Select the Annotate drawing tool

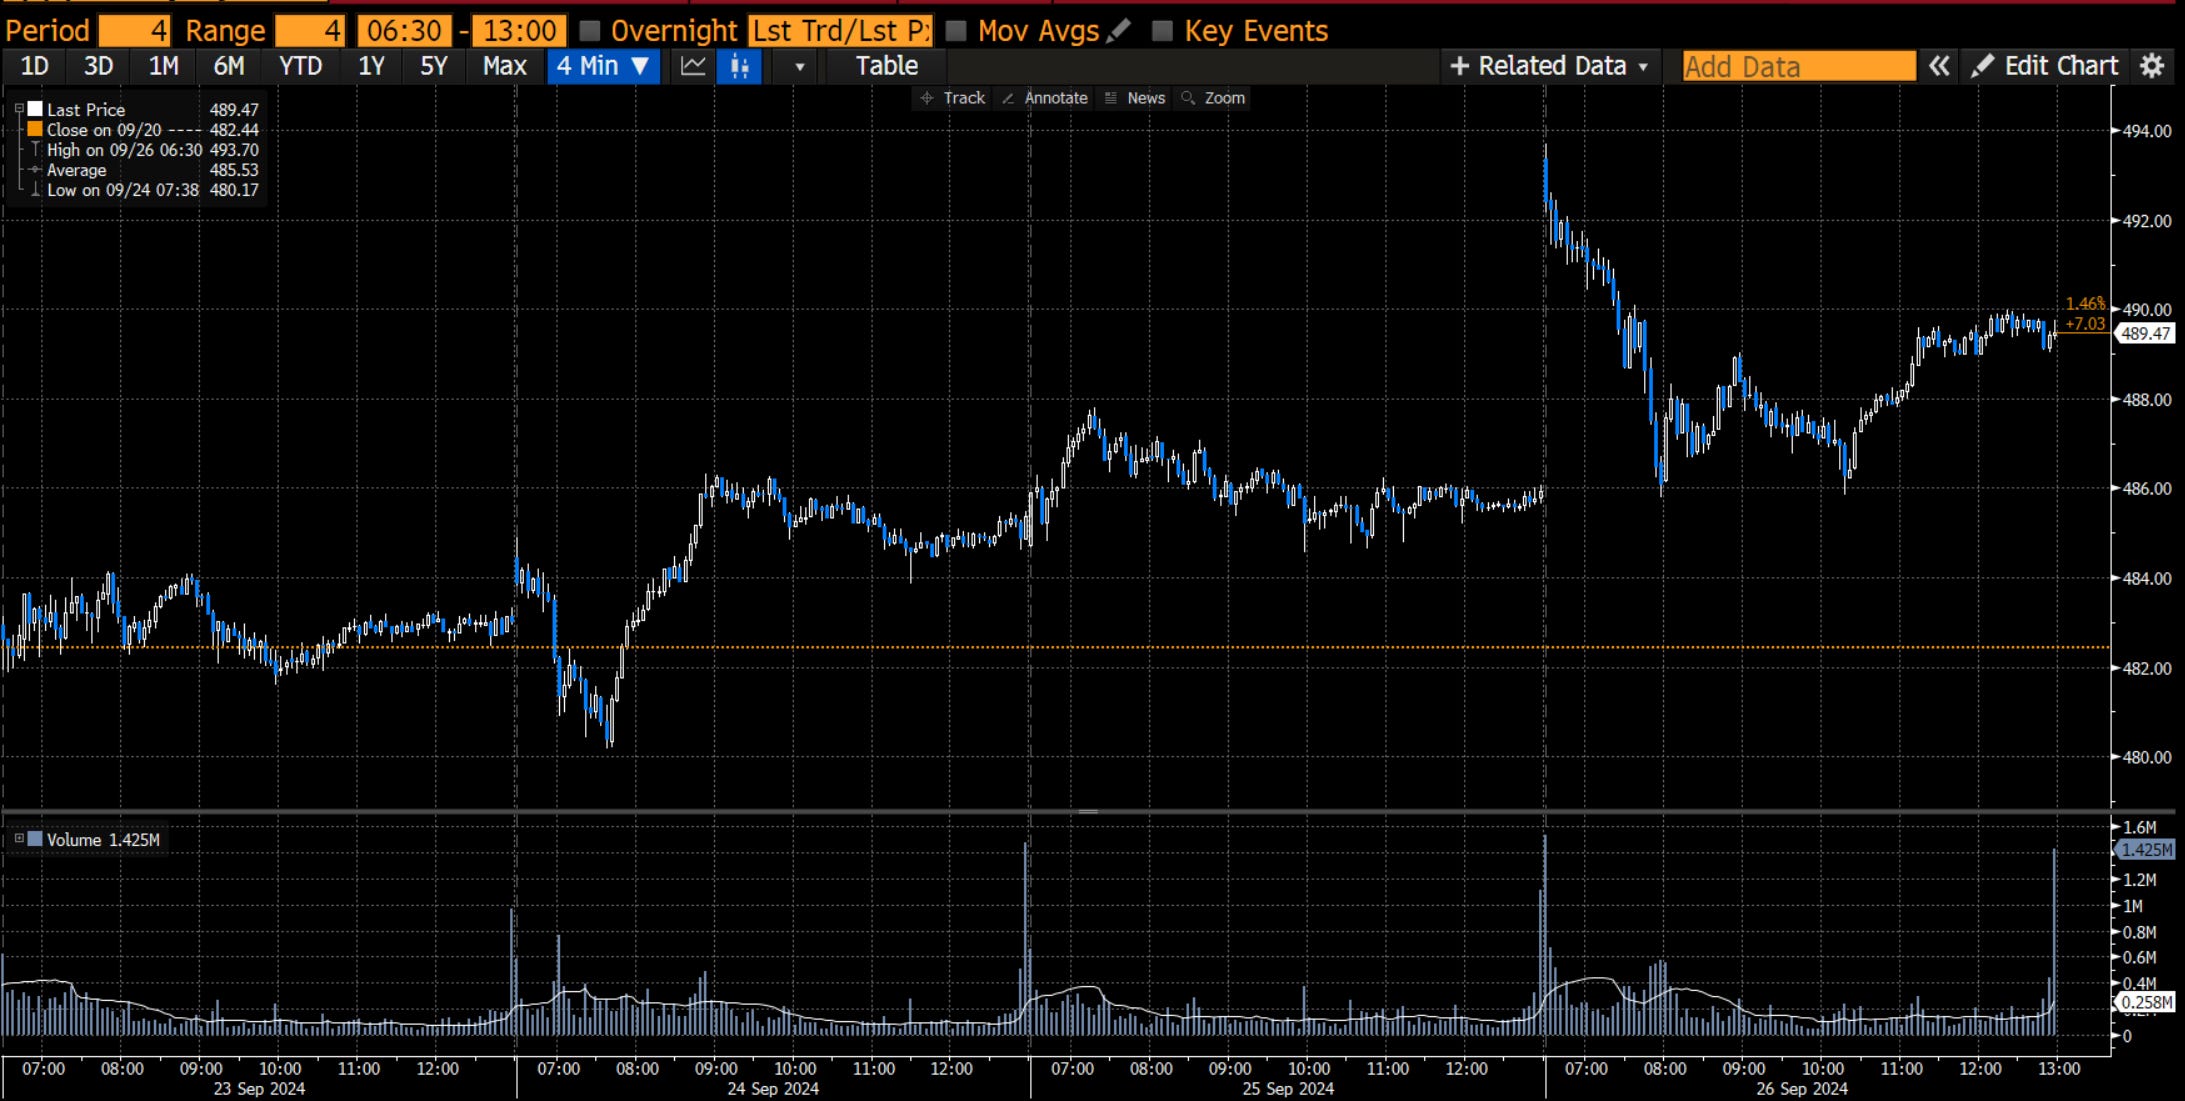[1044, 98]
